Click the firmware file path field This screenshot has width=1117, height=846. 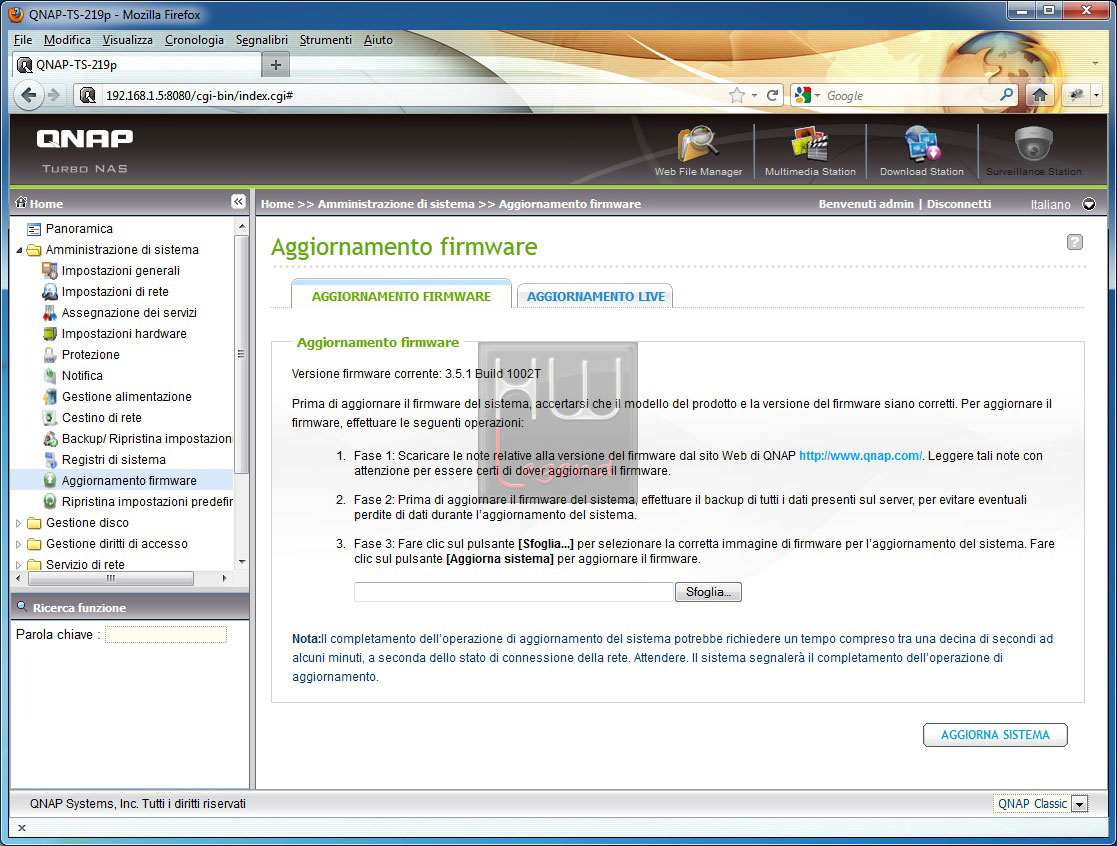click(x=514, y=592)
